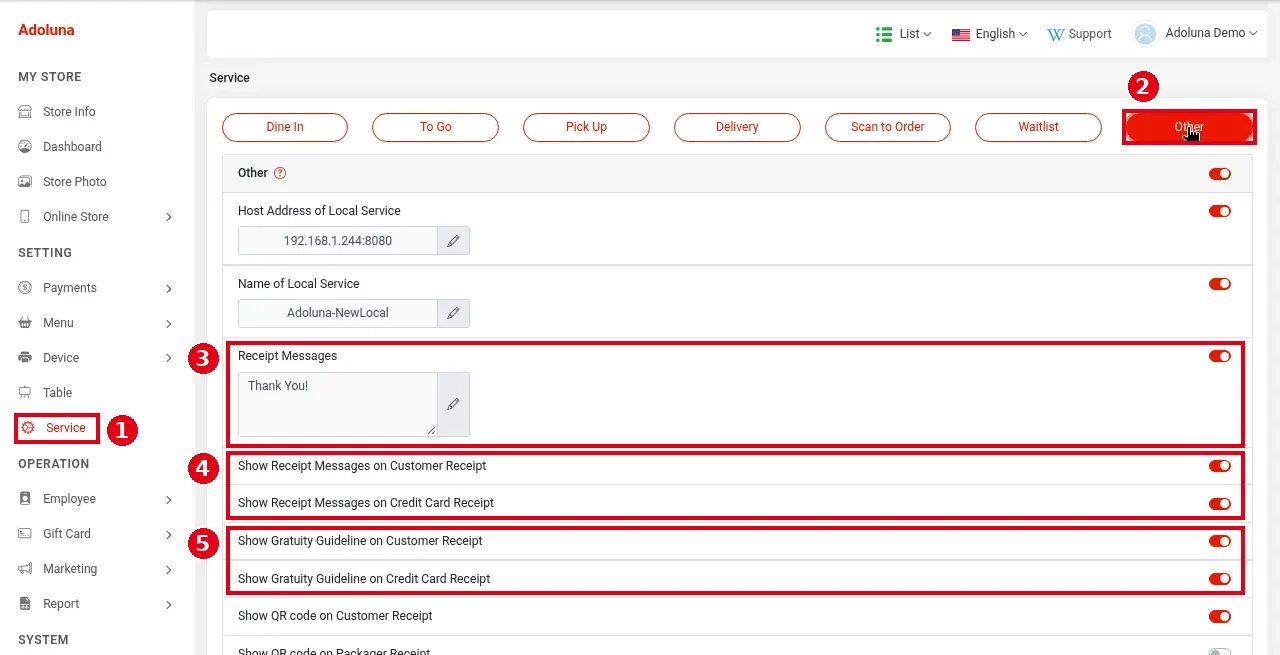Click the Adoluna Demo user avatar
The width and height of the screenshot is (1280, 655).
click(x=1145, y=34)
